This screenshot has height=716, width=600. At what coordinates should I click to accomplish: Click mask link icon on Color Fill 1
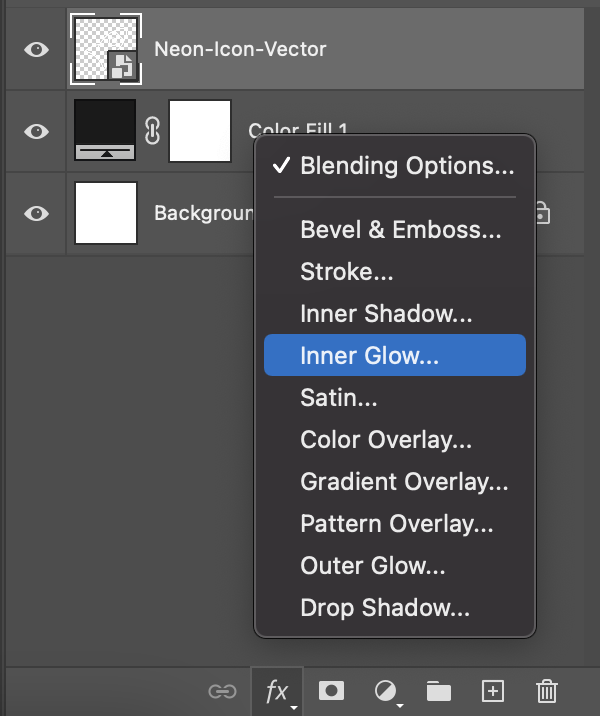(x=153, y=131)
